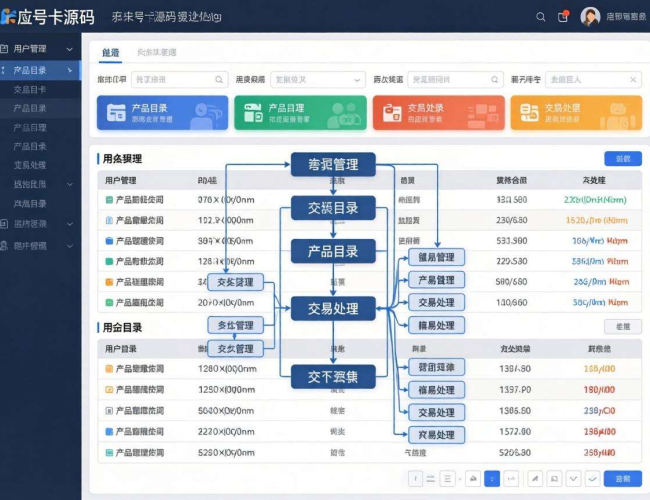Open 产品目理 sidebar sub-item
The width and height of the screenshot is (650, 500).
(x=30, y=128)
